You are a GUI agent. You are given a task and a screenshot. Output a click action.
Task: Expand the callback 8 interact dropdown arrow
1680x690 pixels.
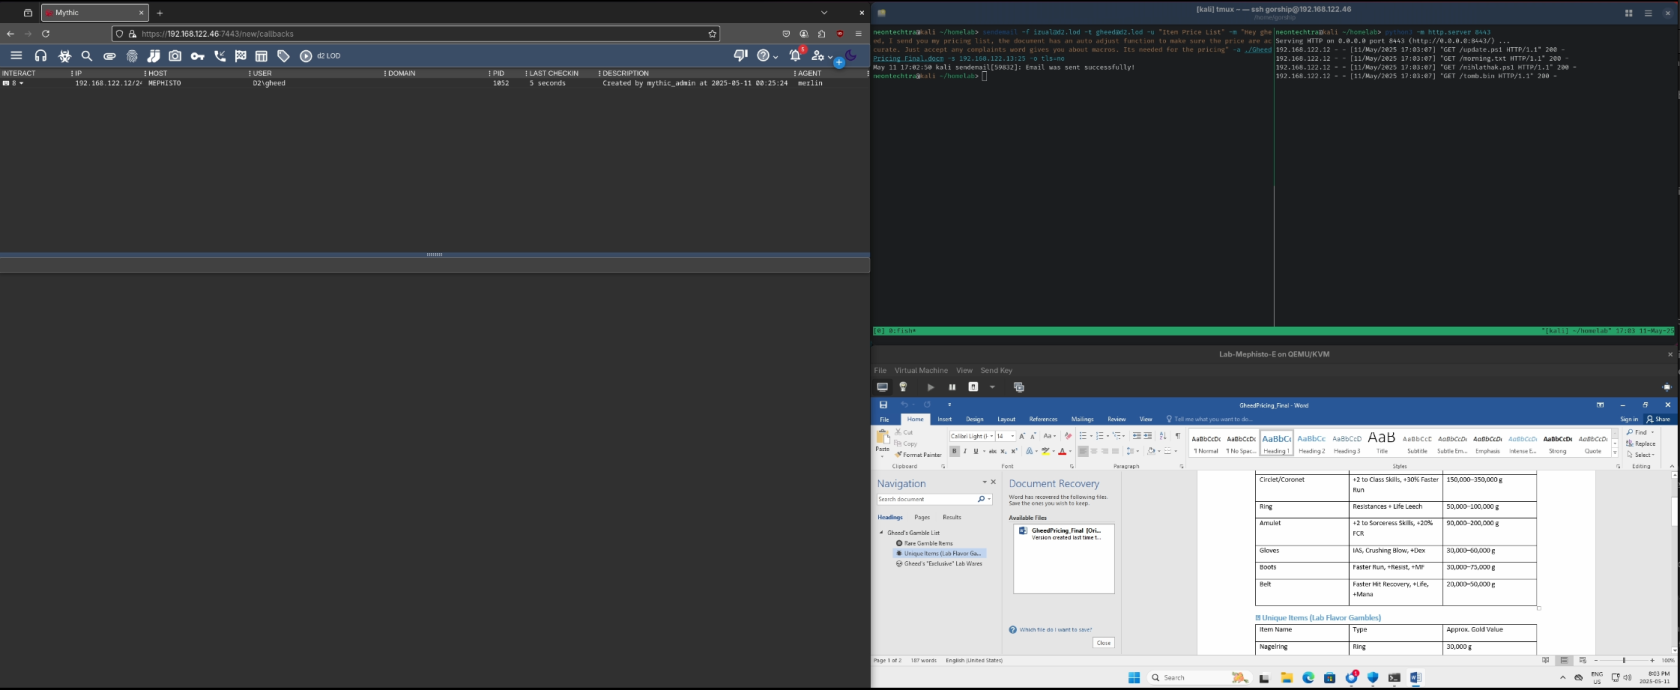(21, 83)
